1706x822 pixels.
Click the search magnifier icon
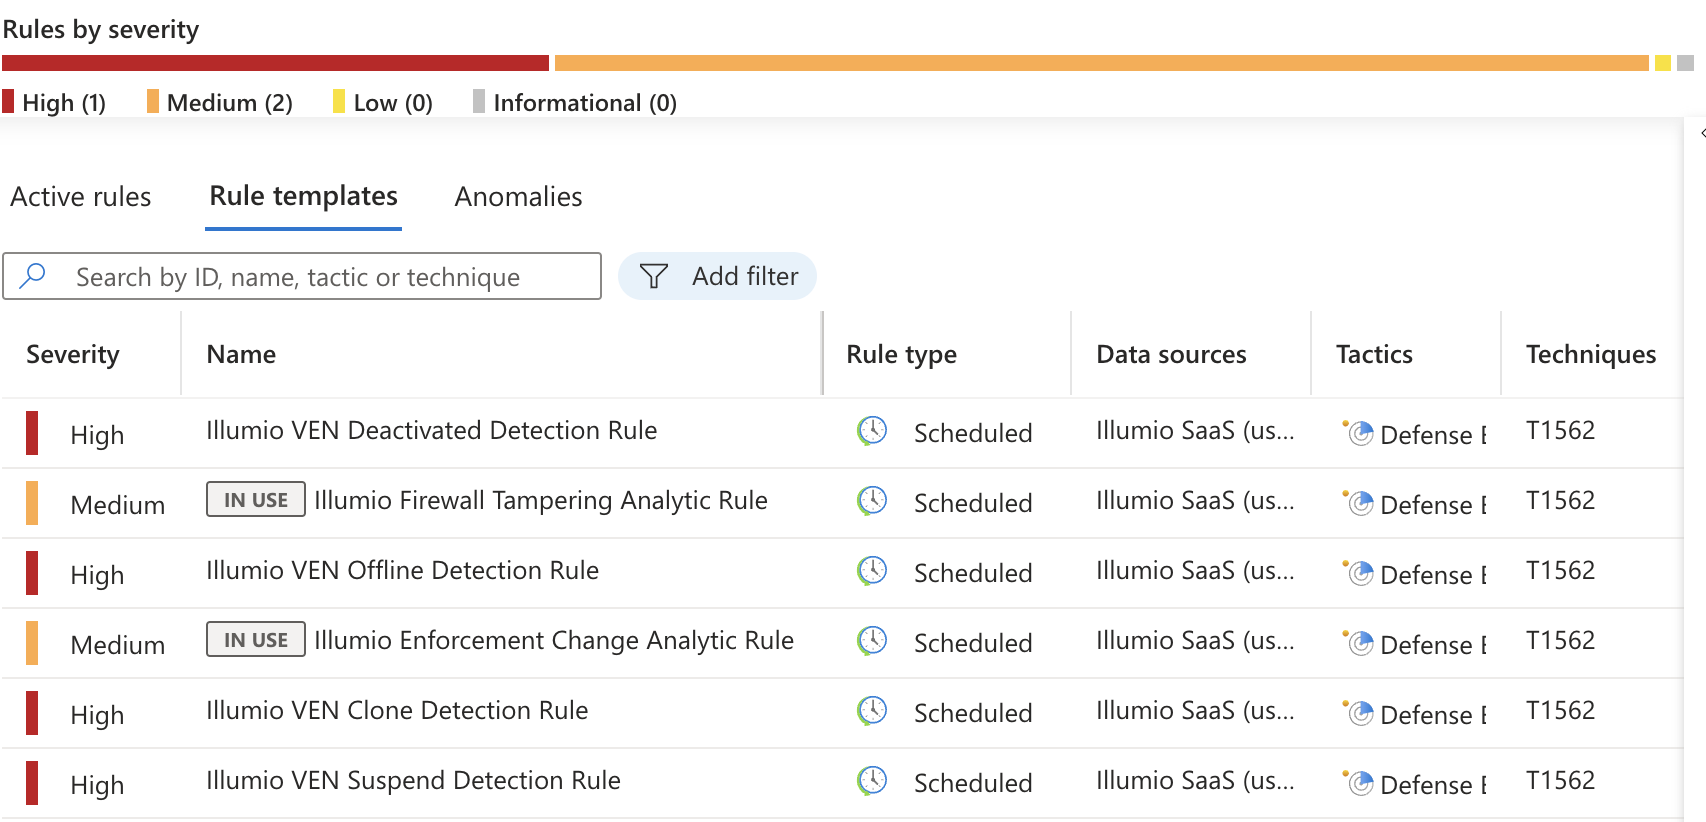point(33,275)
